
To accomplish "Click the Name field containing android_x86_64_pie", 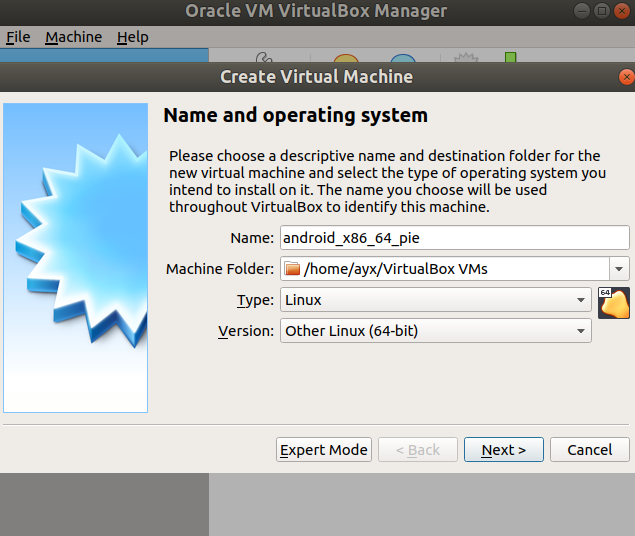I will [x=454, y=238].
